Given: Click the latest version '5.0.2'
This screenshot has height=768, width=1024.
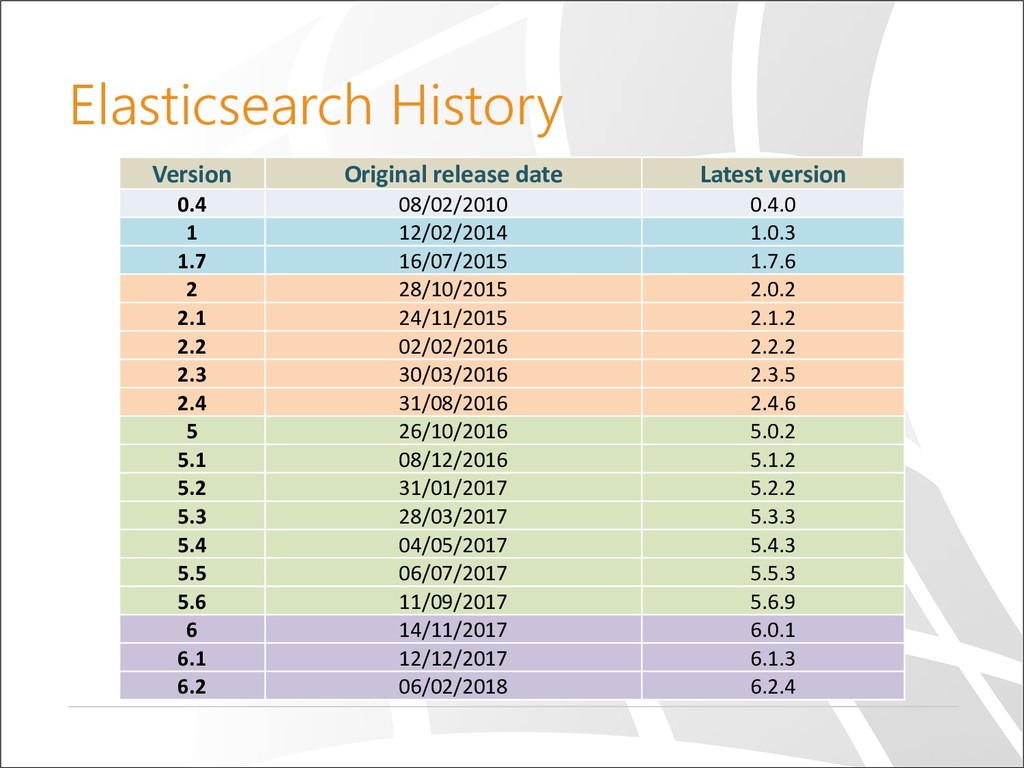Looking at the screenshot, I should click(773, 432).
